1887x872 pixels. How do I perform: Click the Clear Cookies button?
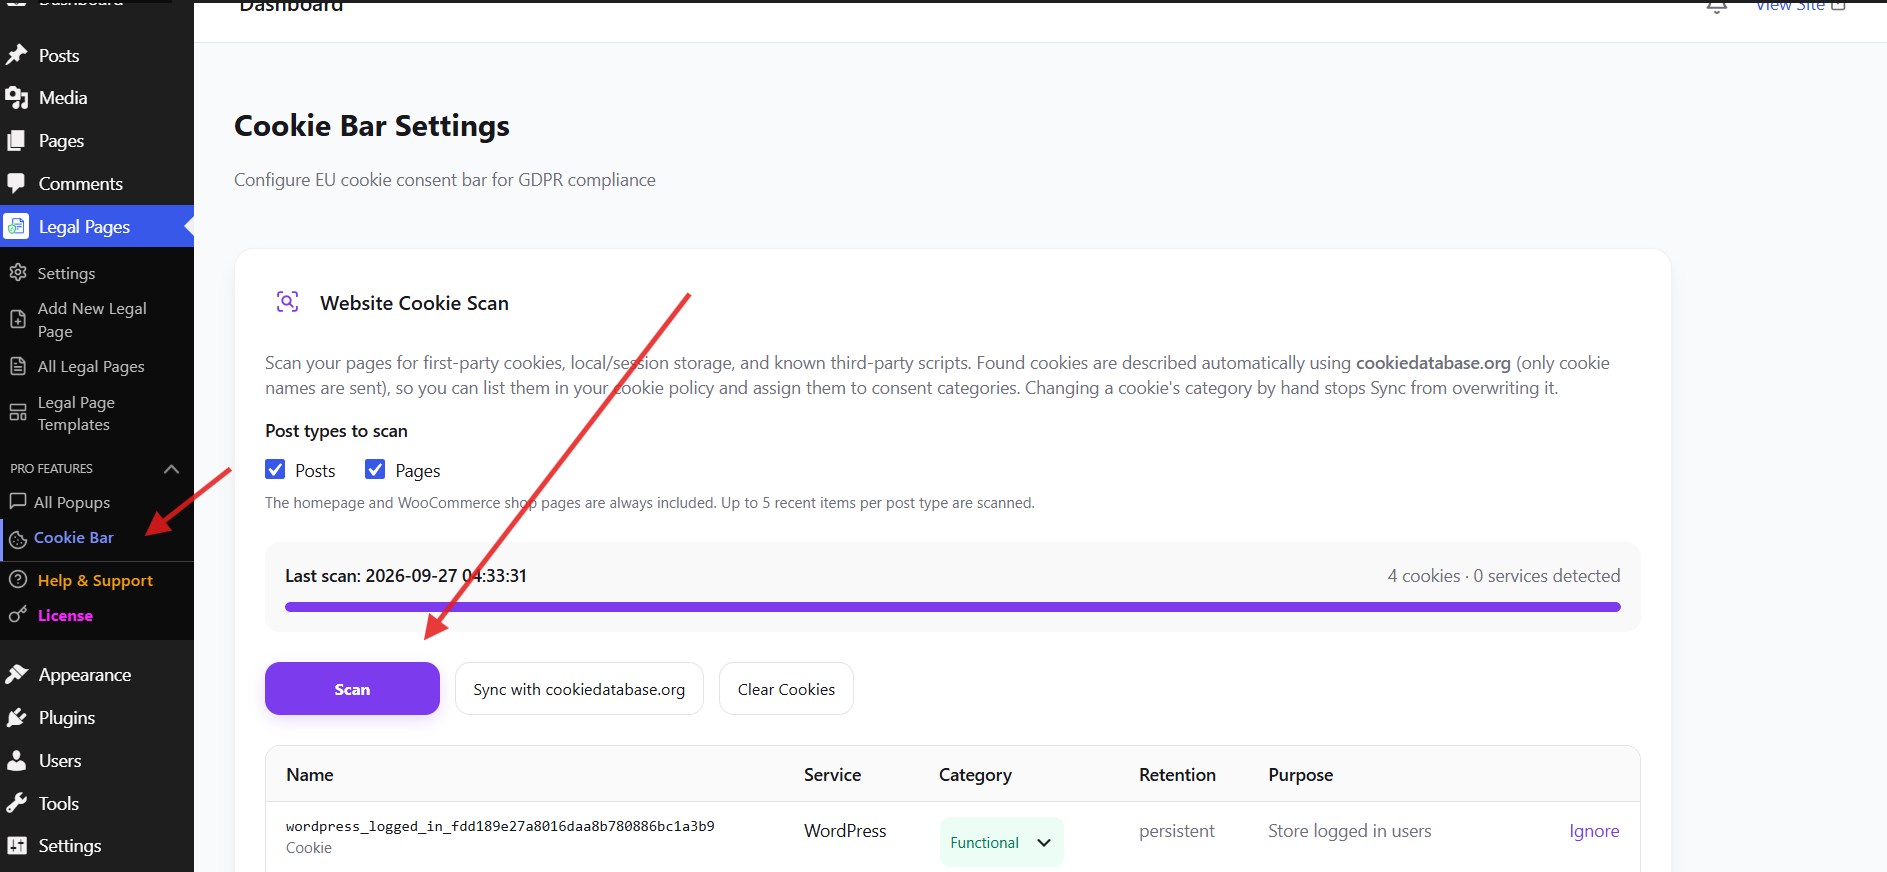click(x=786, y=689)
